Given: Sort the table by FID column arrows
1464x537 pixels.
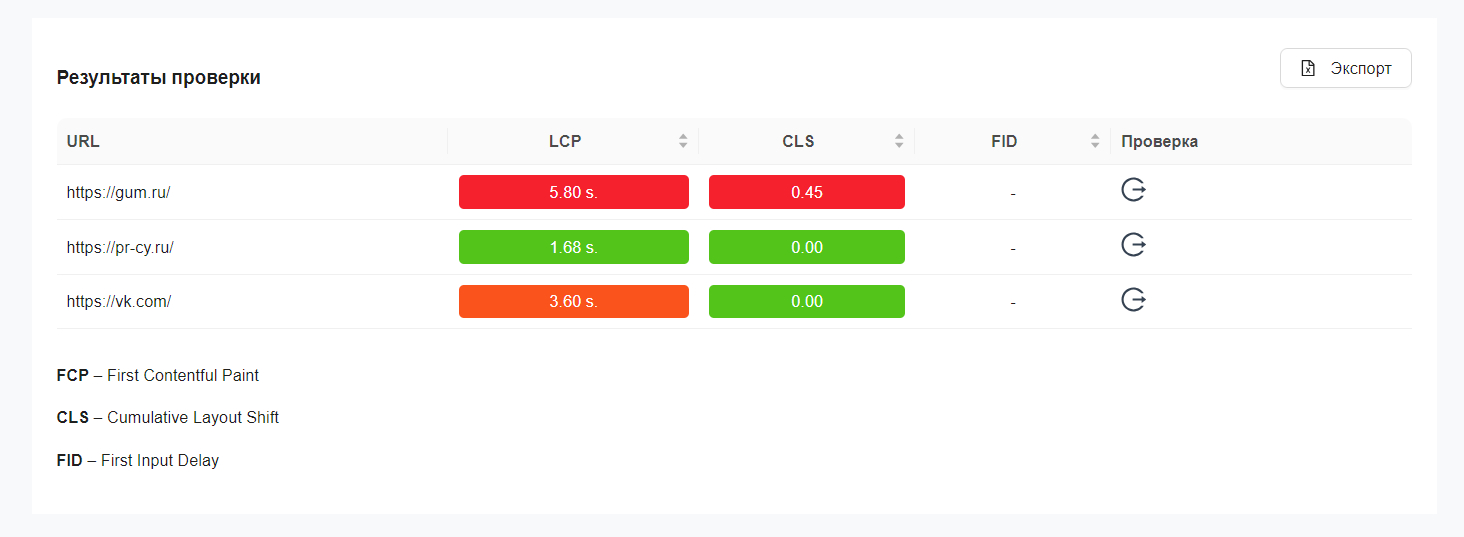Looking at the screenshot, I should [1095, 141].
